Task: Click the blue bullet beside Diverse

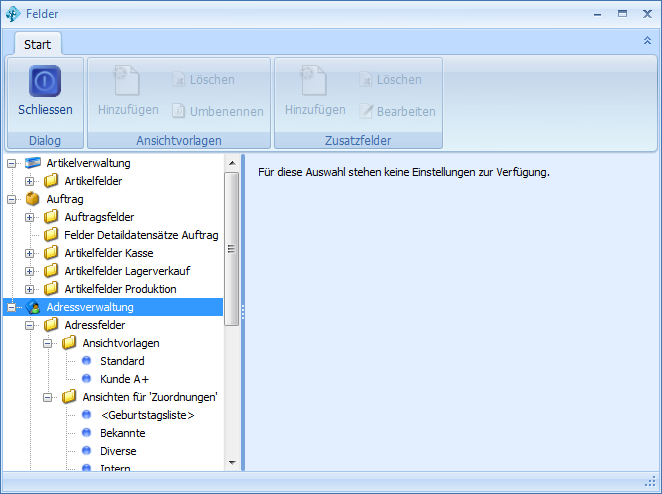Action: tap(87, 451)
